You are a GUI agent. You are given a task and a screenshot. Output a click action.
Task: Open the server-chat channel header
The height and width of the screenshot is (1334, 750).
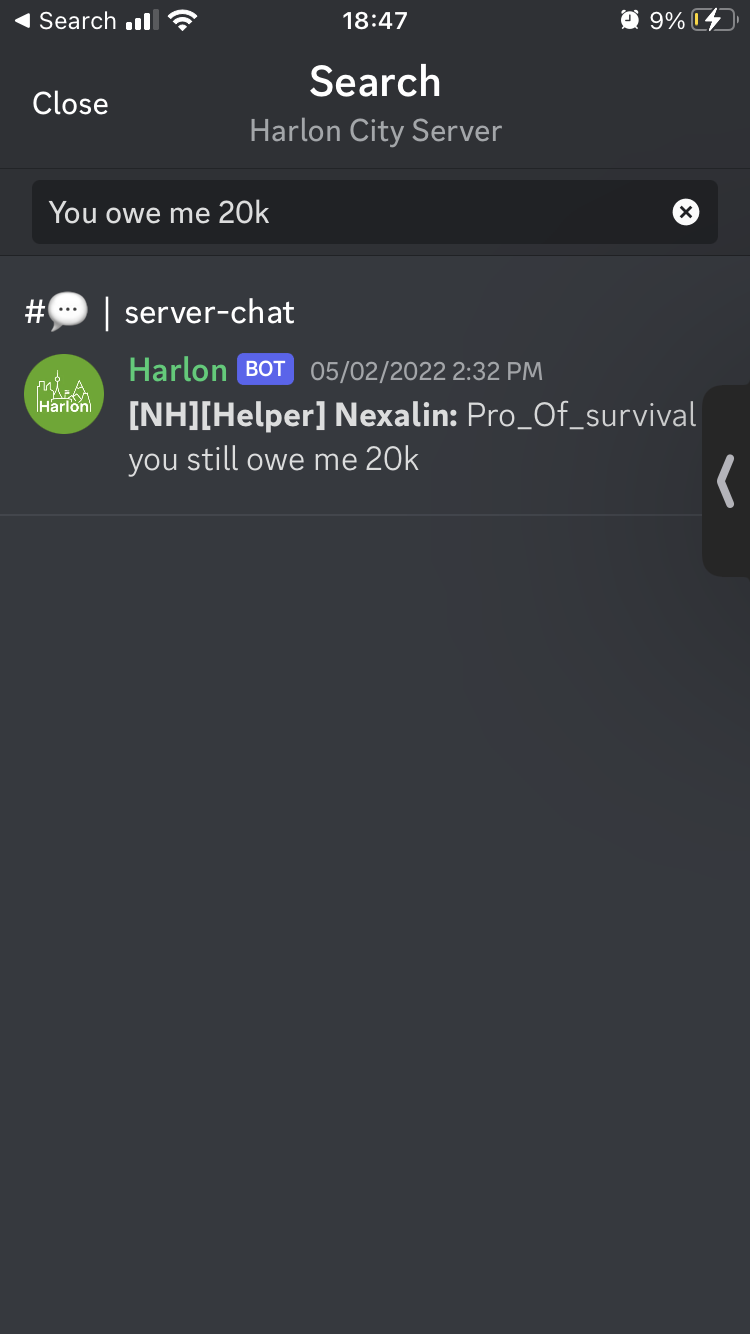[160, 313]
